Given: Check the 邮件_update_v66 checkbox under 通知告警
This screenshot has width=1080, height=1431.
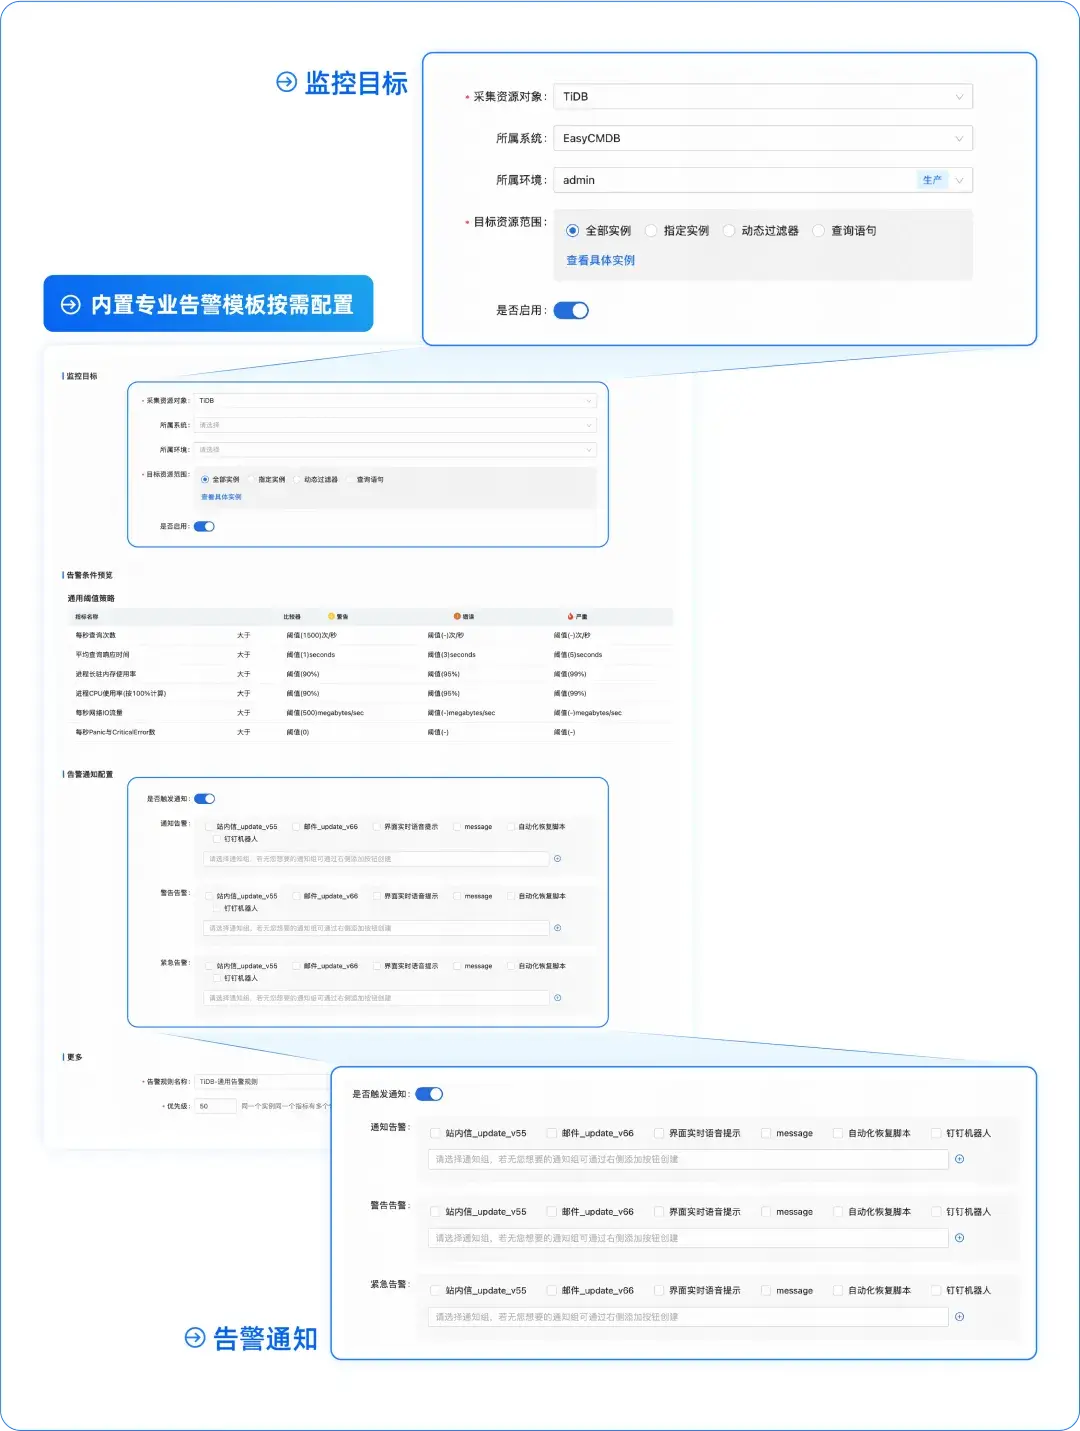Looking at the screenshot, I should [552, 1133].
